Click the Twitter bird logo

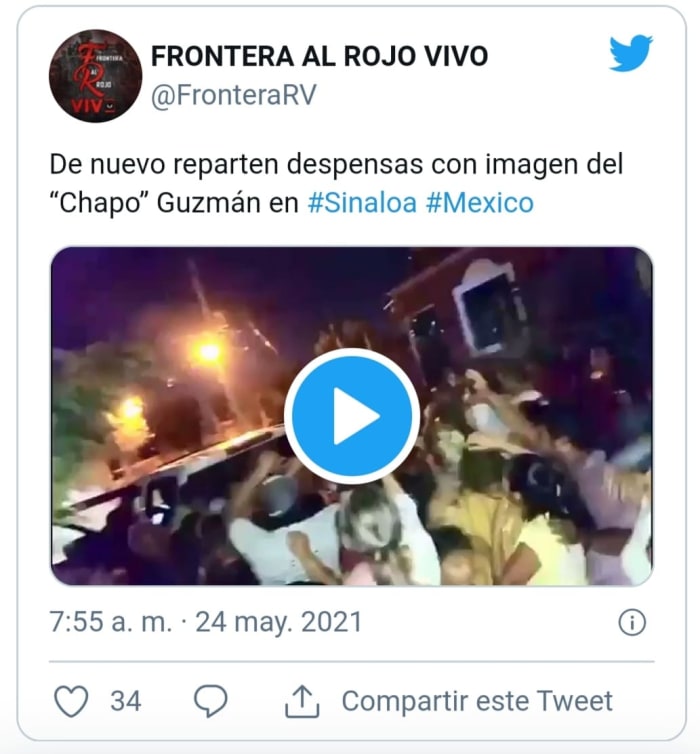click(630, 53)
